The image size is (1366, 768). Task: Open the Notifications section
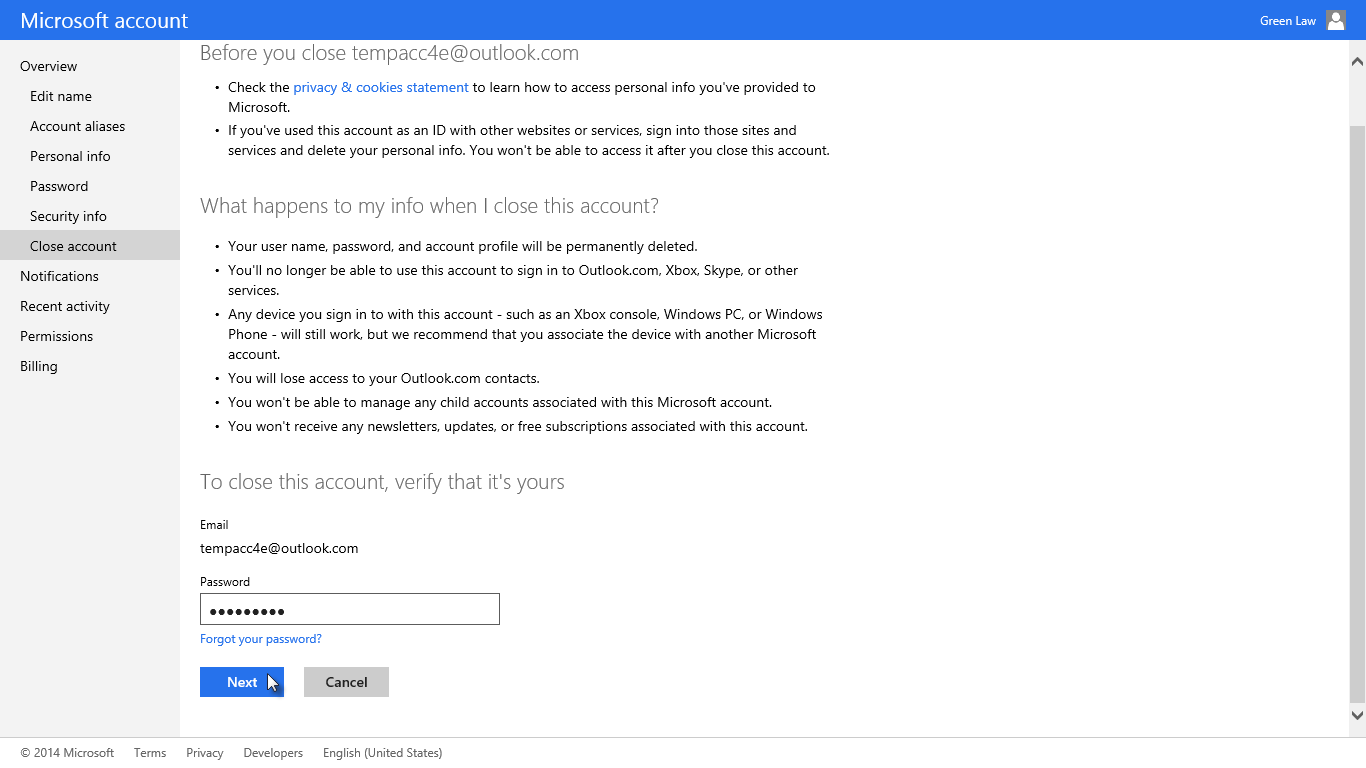(59, 276)
